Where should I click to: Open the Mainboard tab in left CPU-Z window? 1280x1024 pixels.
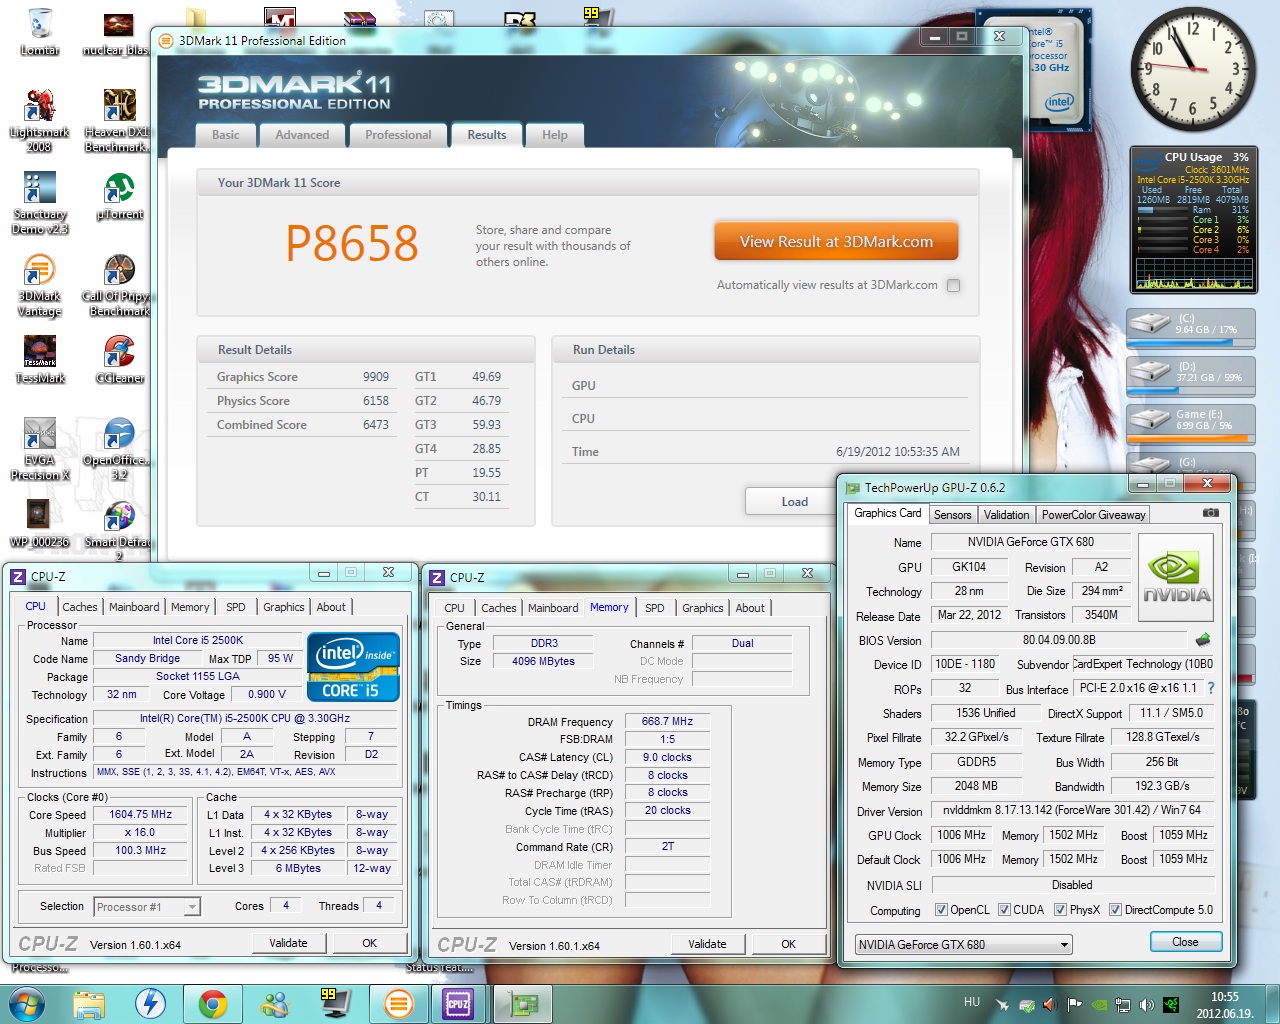(x=134, y=607)
